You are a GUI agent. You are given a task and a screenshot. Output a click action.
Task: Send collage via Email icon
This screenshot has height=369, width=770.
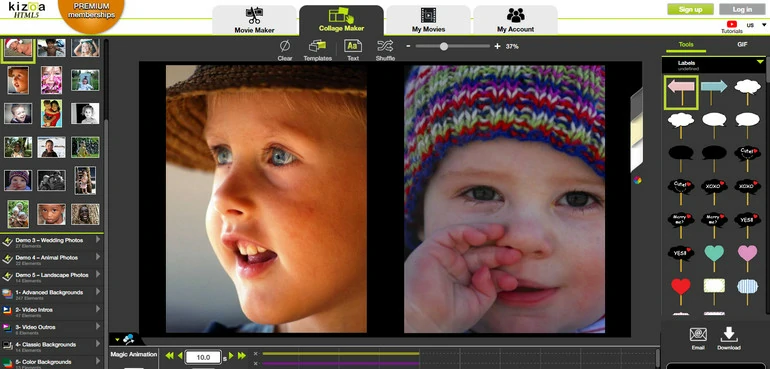tap(698, 339)
